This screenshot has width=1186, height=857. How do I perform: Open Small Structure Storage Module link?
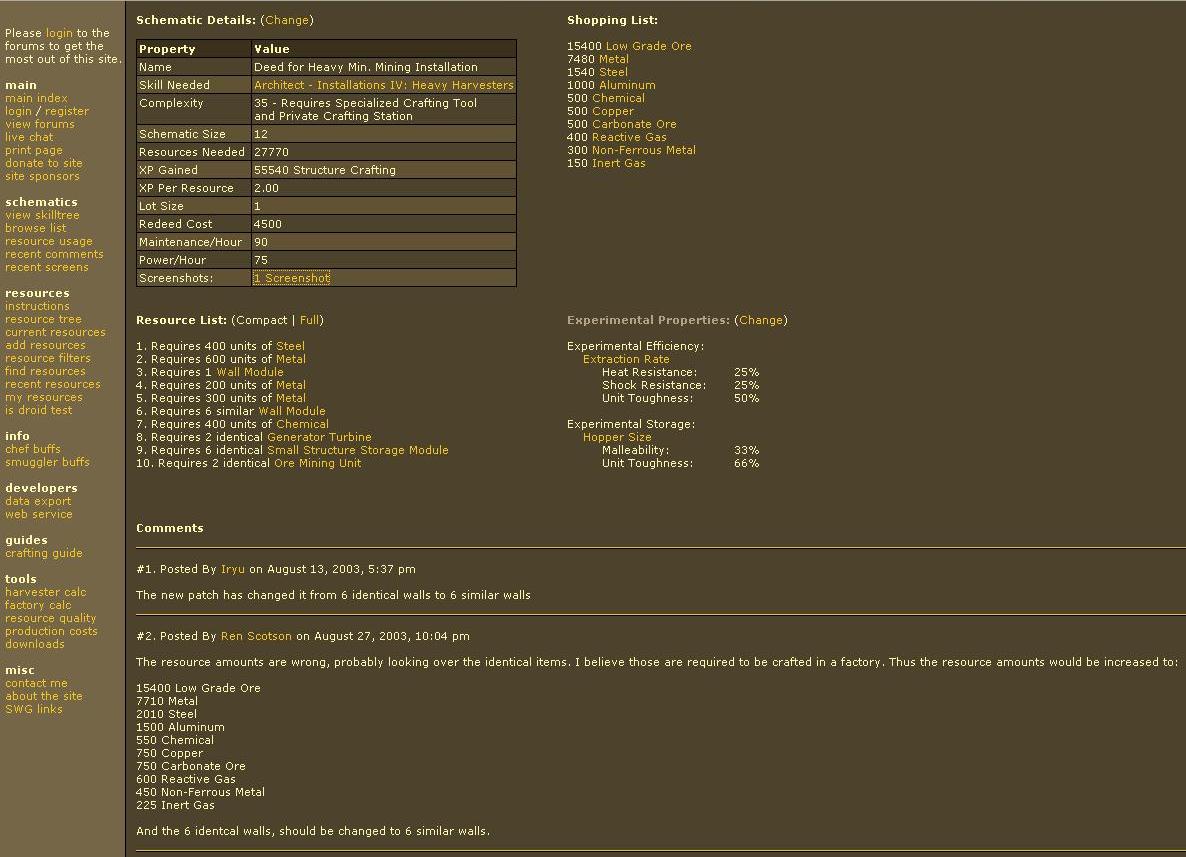(x=357, y=450)
